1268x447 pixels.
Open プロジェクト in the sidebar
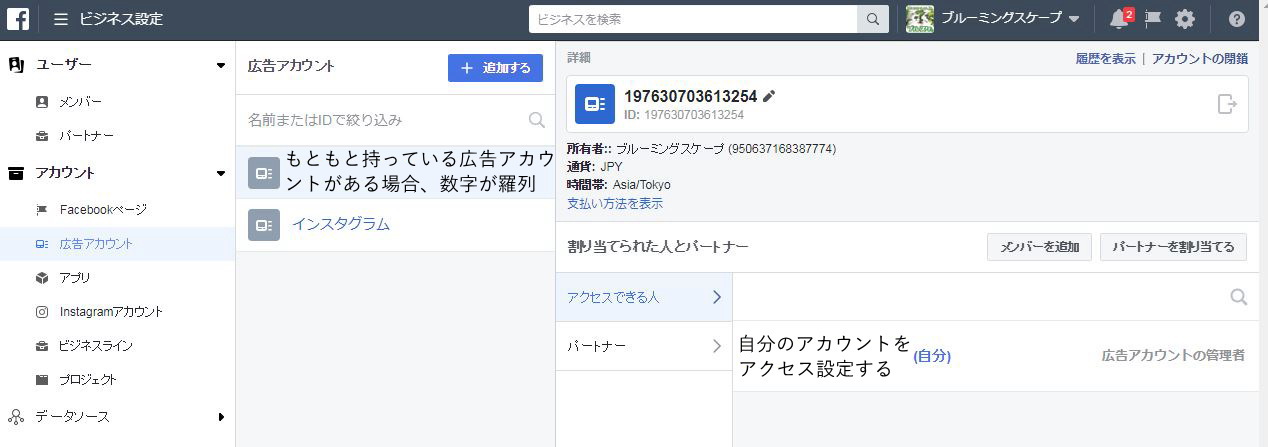[88, 379]
